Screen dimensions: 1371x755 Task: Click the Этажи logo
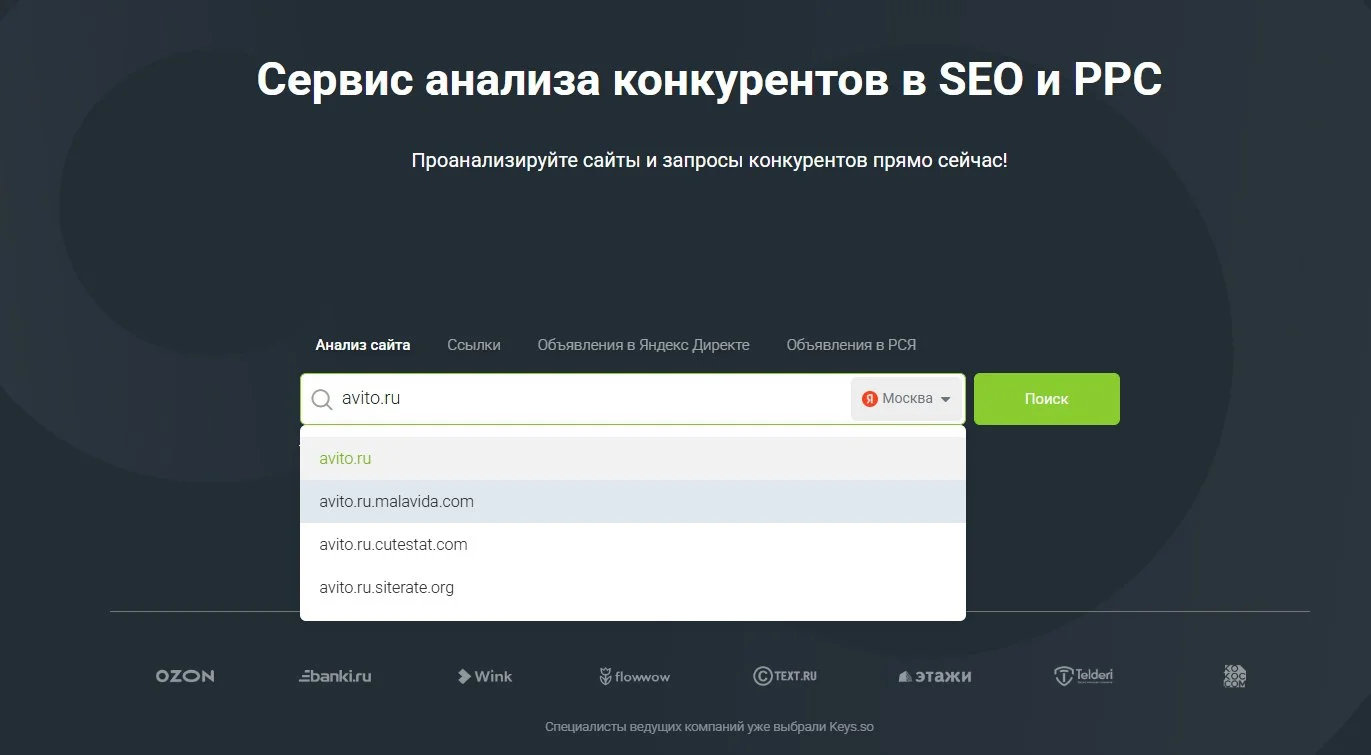tap(935, 676)
